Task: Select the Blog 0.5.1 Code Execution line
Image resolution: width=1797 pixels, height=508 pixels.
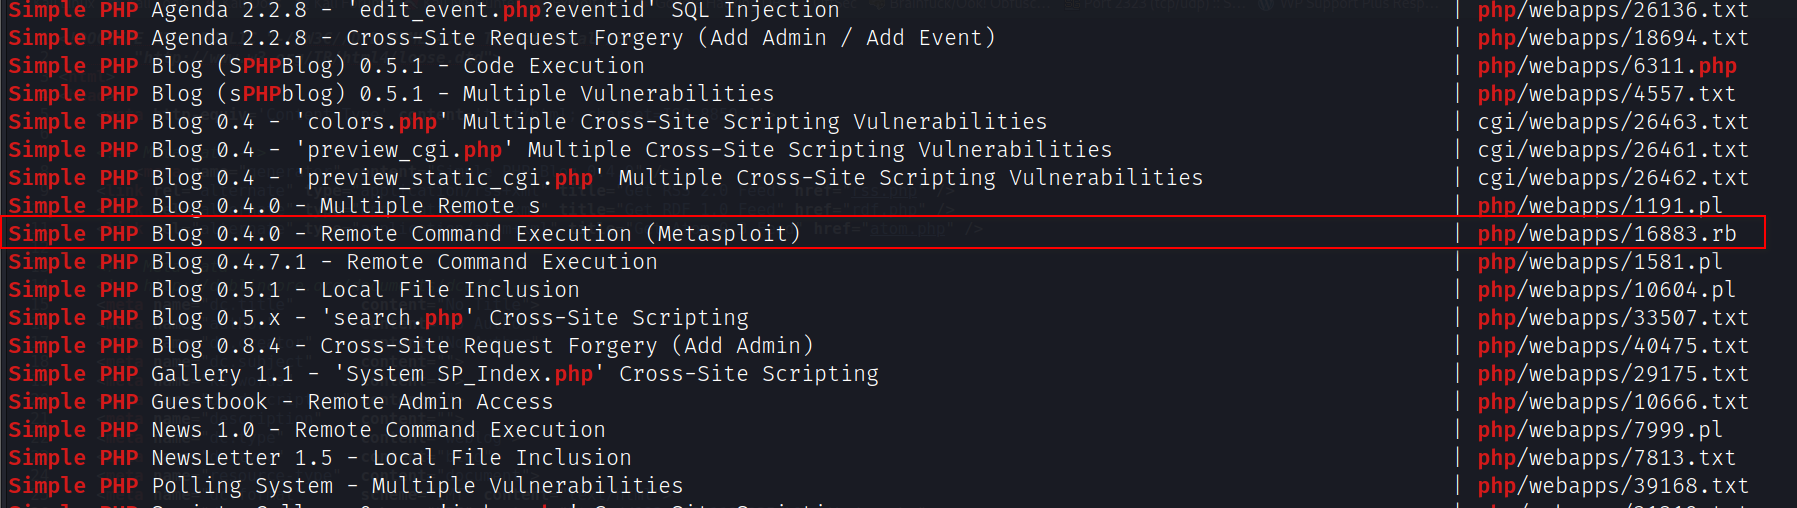Action: 327,66
